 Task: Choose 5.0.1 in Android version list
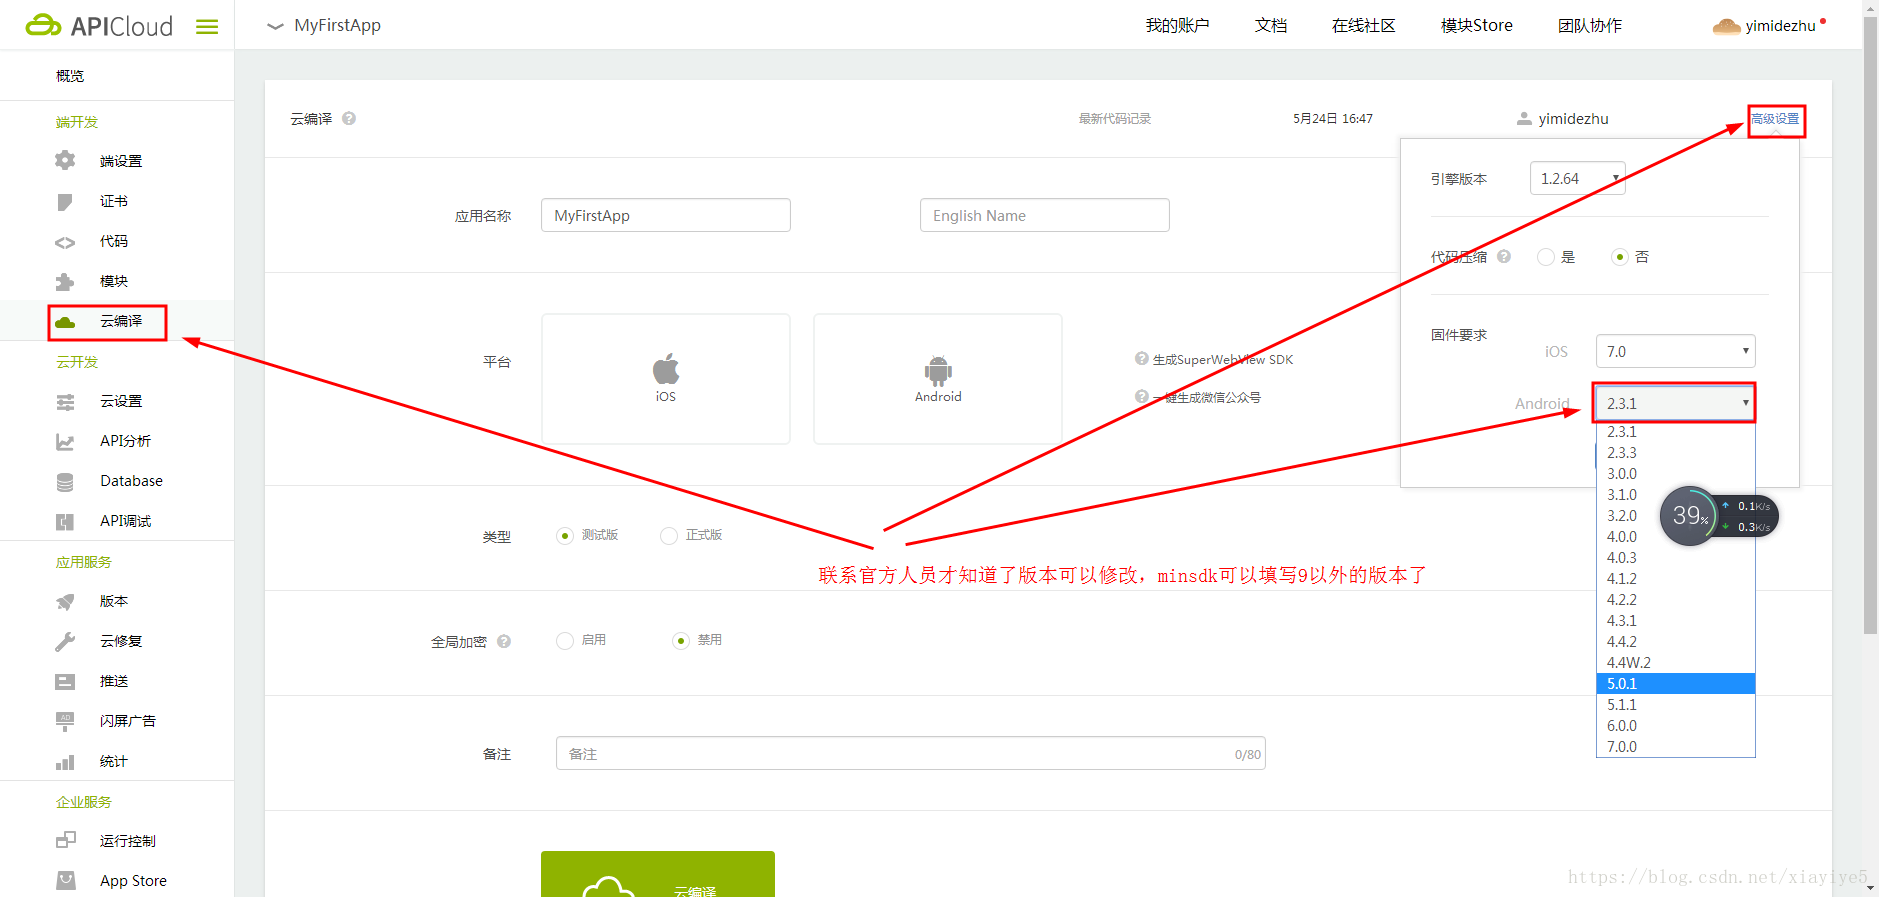[1675, 684]
